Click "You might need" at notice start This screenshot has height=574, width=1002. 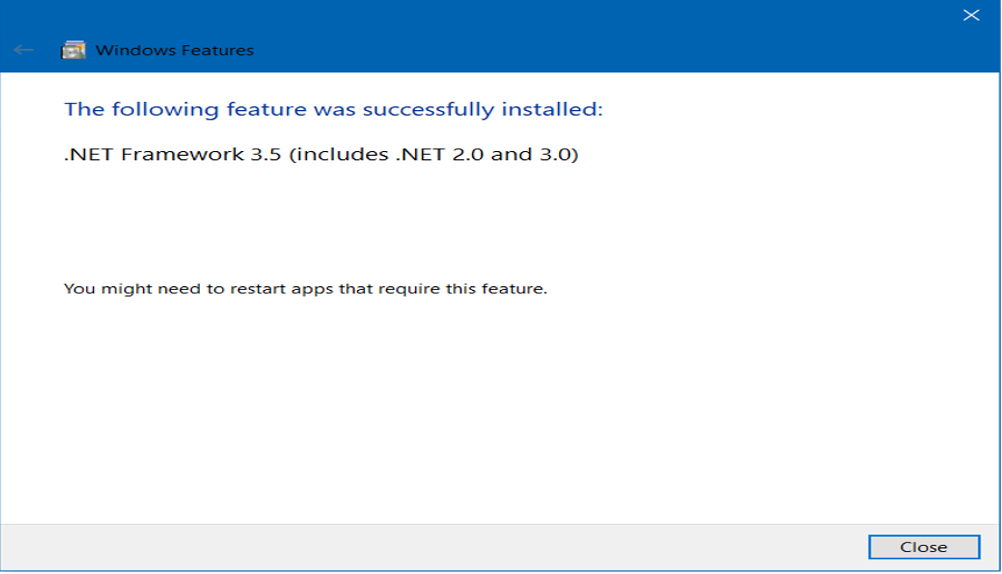[109, 289]
